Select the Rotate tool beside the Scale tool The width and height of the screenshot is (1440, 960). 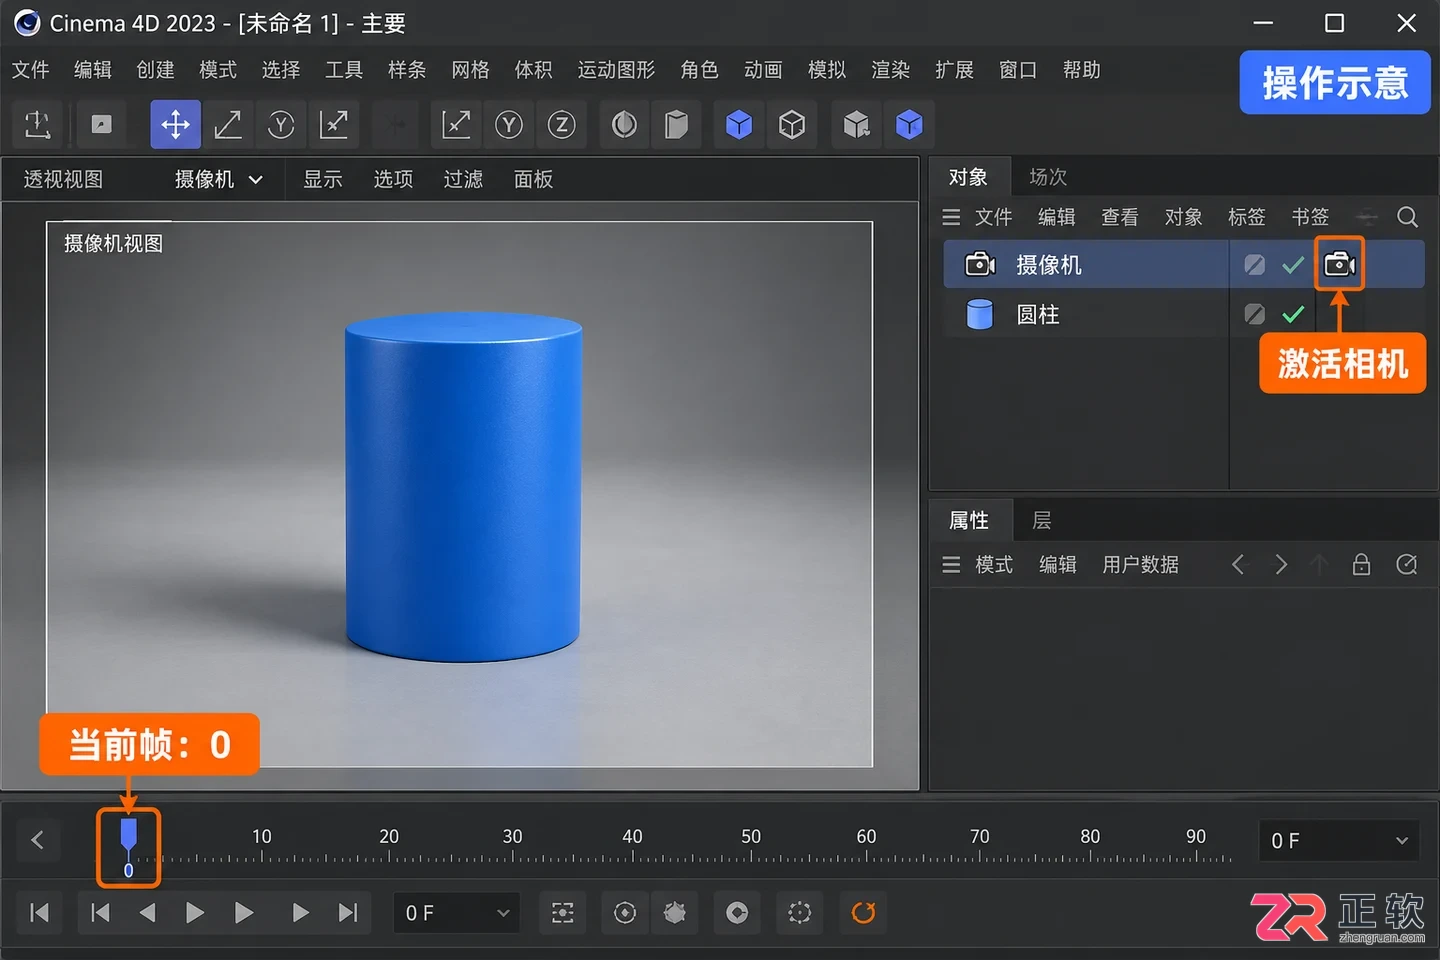(281, 125)
